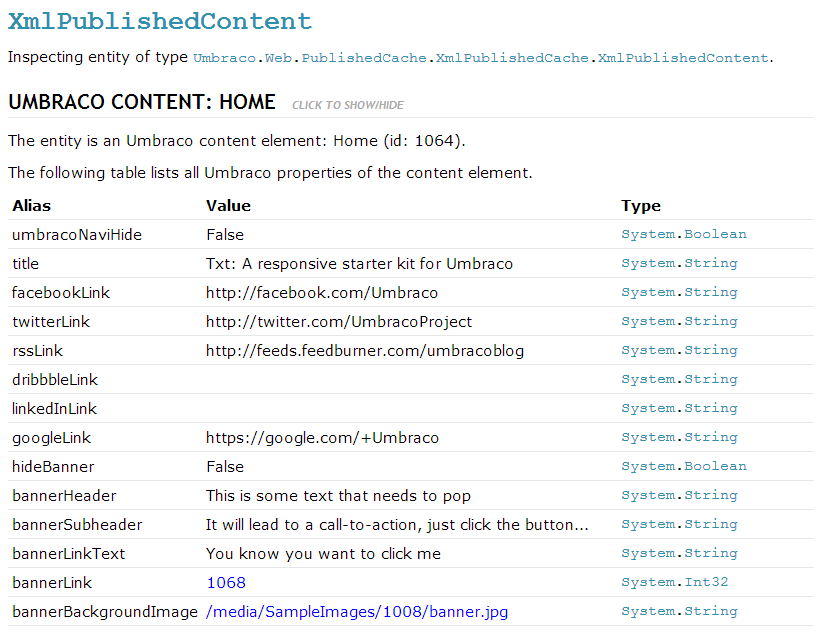
Task: Click the 'Click to show/hide' label
Action: [x=348, y=105]
